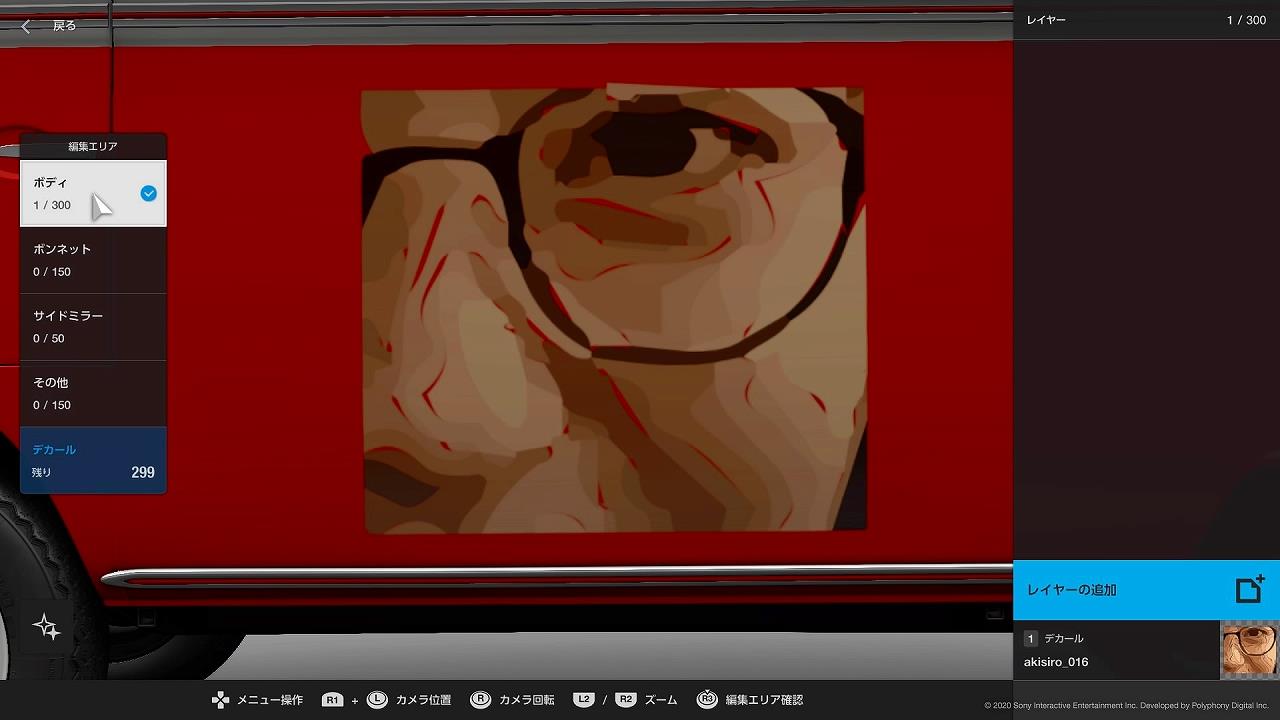1280x720 pixels.
Task: Click the 編集エリア panel title
Action: (x=93, y=146)
